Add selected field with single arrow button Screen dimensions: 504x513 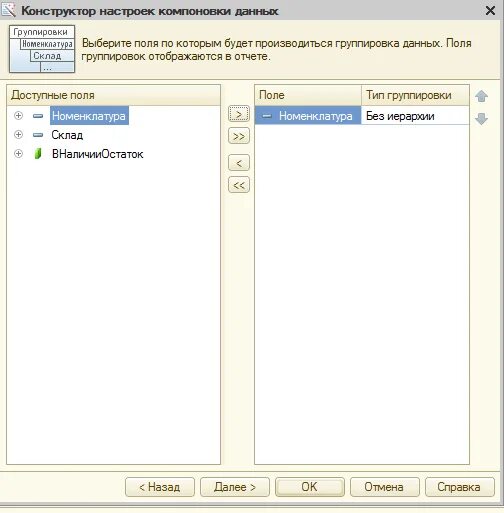[x=239, y=114]
